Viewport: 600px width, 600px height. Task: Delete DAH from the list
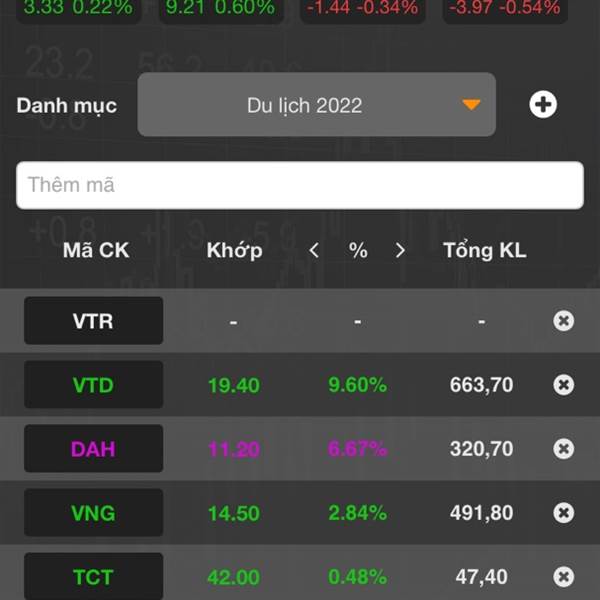point(563,448)
